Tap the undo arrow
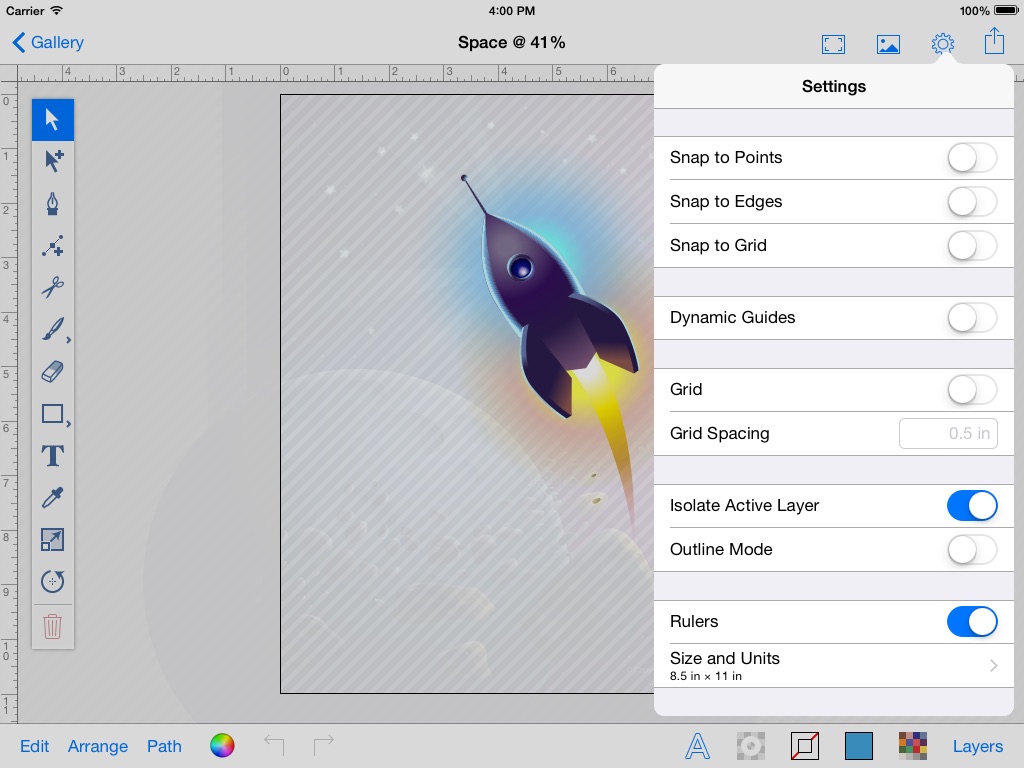 coord(274,745)
